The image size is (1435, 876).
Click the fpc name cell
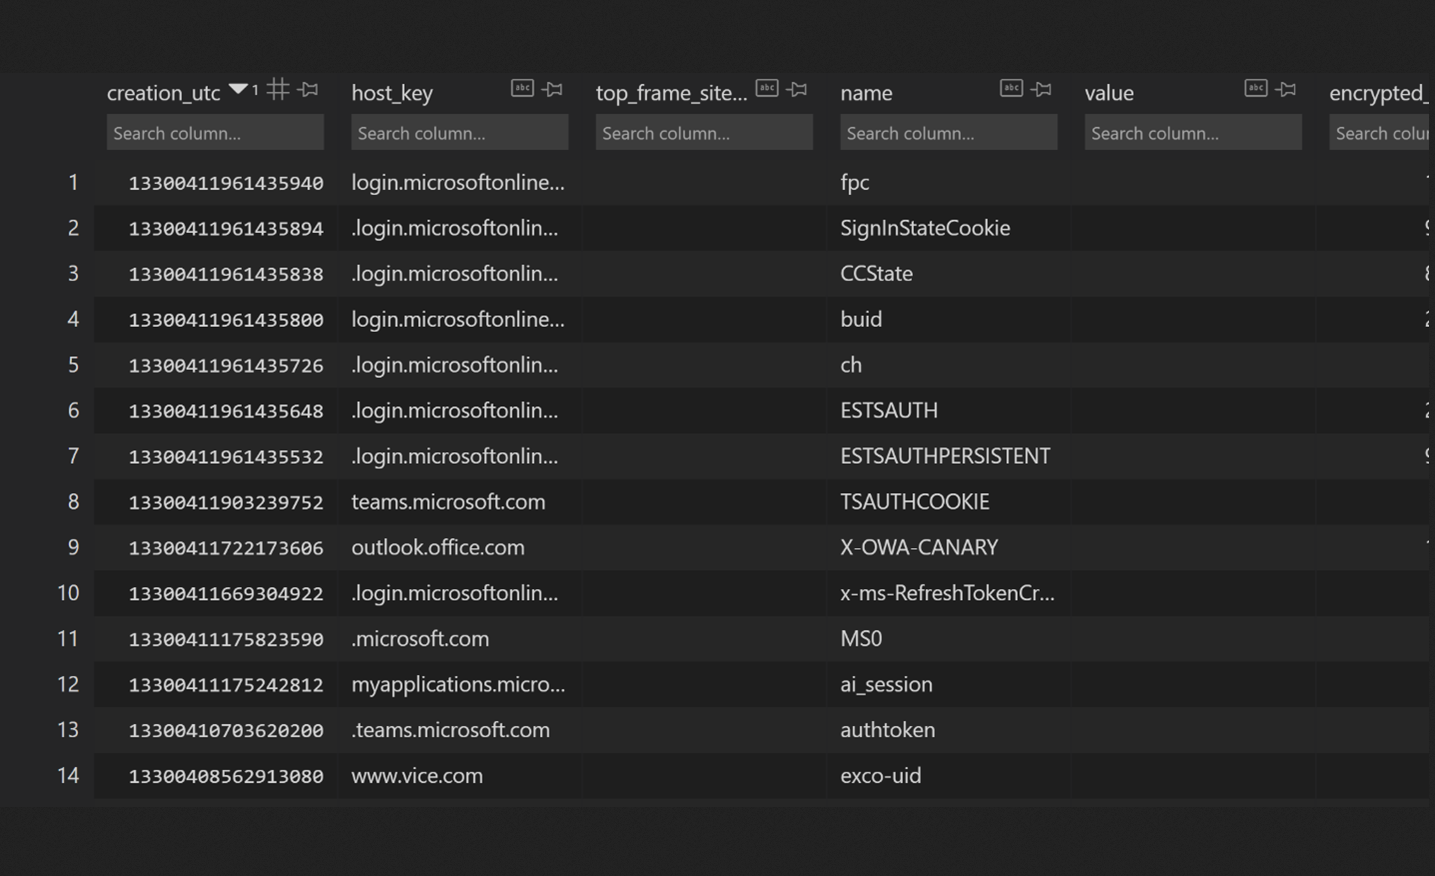point(855,182)
